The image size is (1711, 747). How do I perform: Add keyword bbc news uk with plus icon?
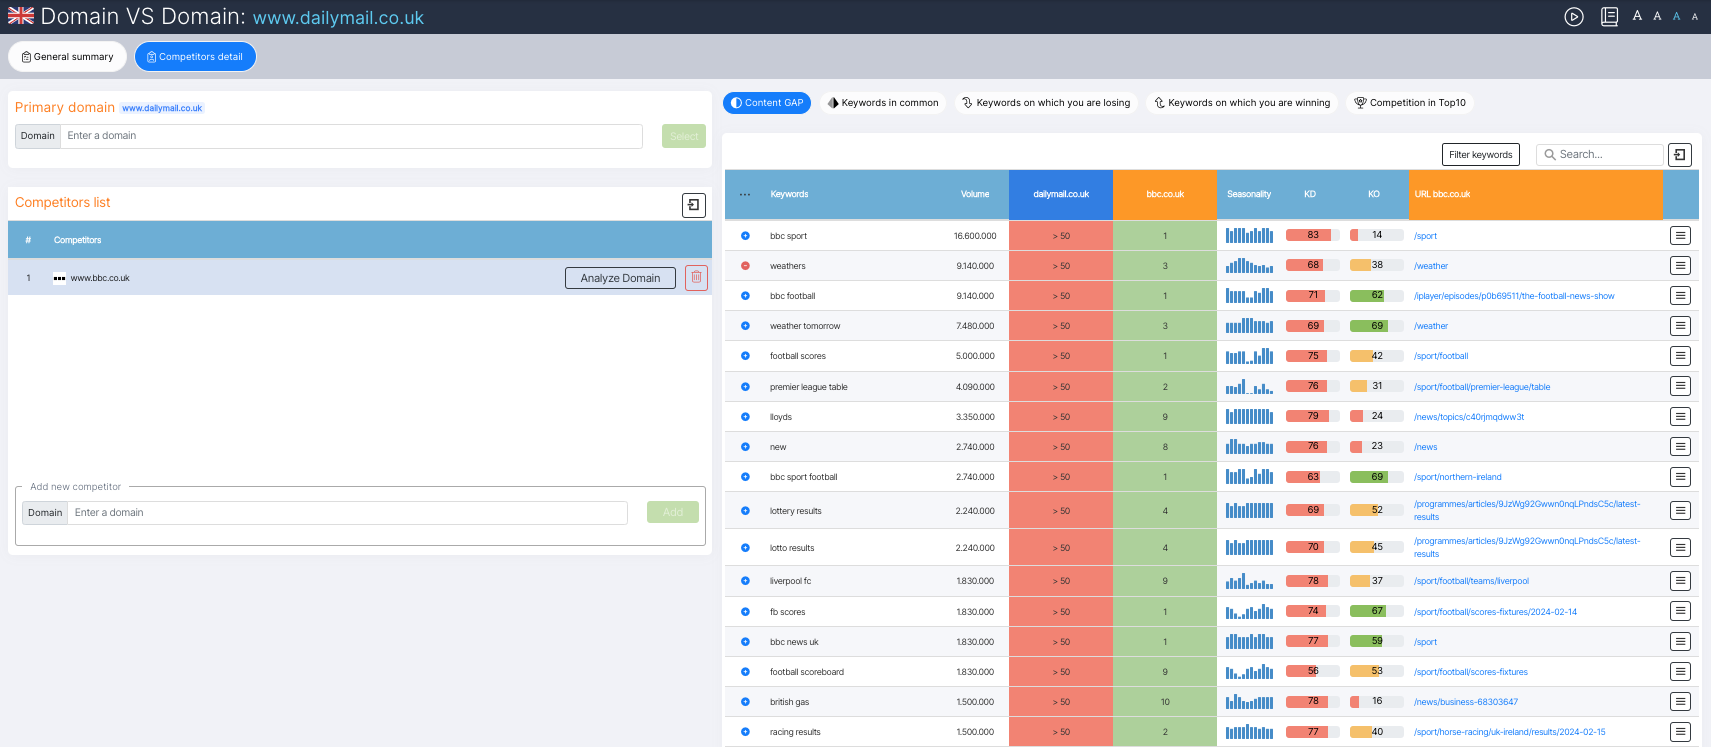pos(745,642)
